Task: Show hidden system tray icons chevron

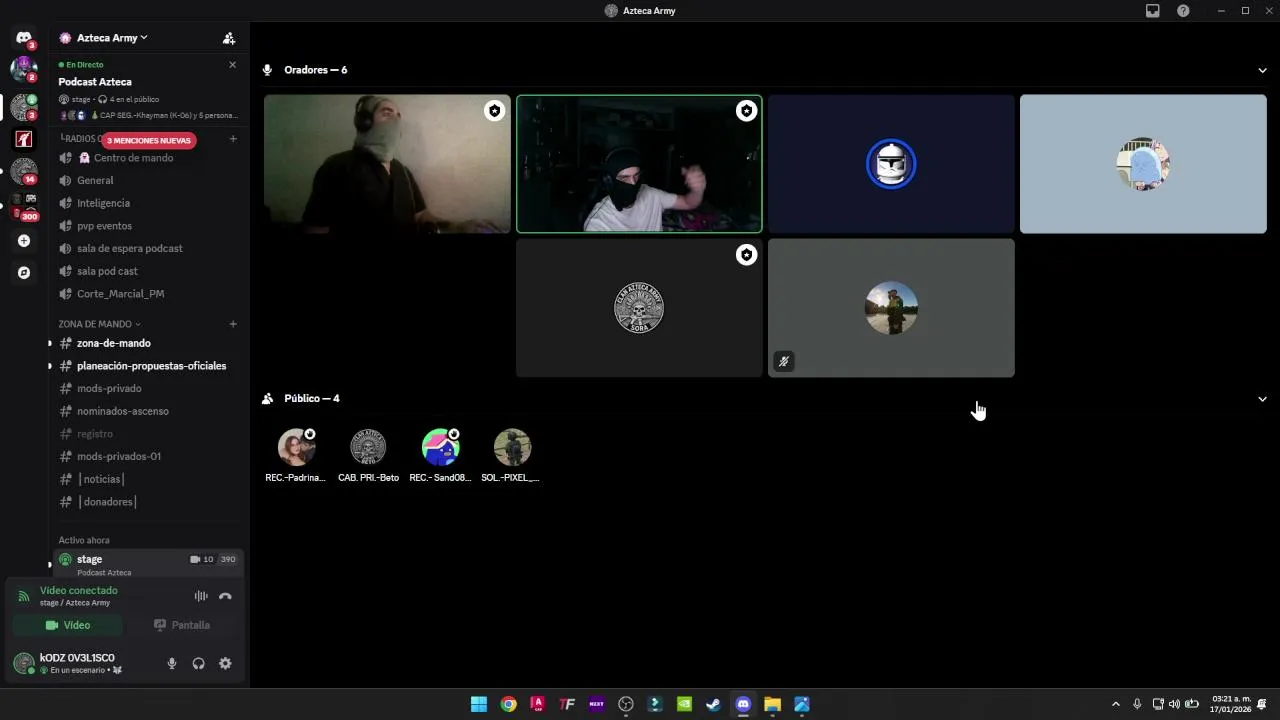Action: point(1116,704)
